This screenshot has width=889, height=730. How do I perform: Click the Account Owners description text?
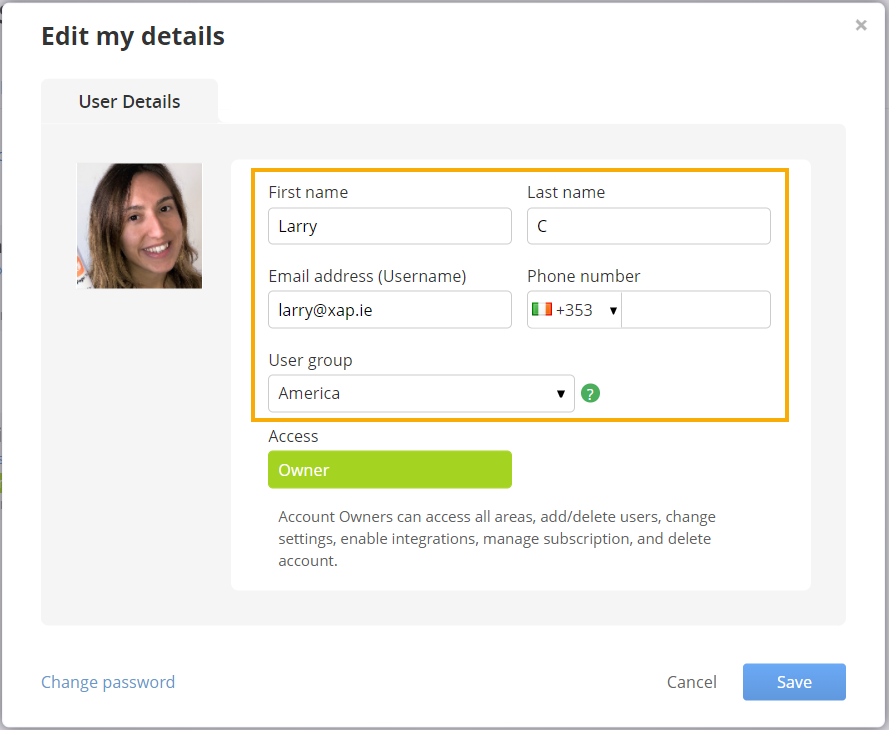tap(497, 538)
